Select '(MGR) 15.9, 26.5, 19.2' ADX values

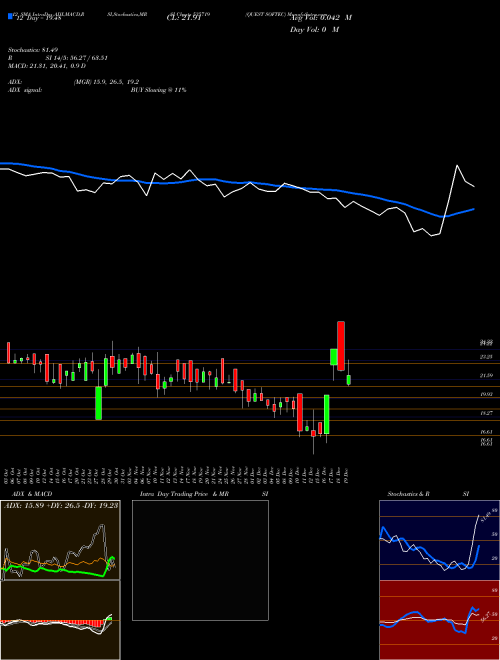[x=106, y=82]
